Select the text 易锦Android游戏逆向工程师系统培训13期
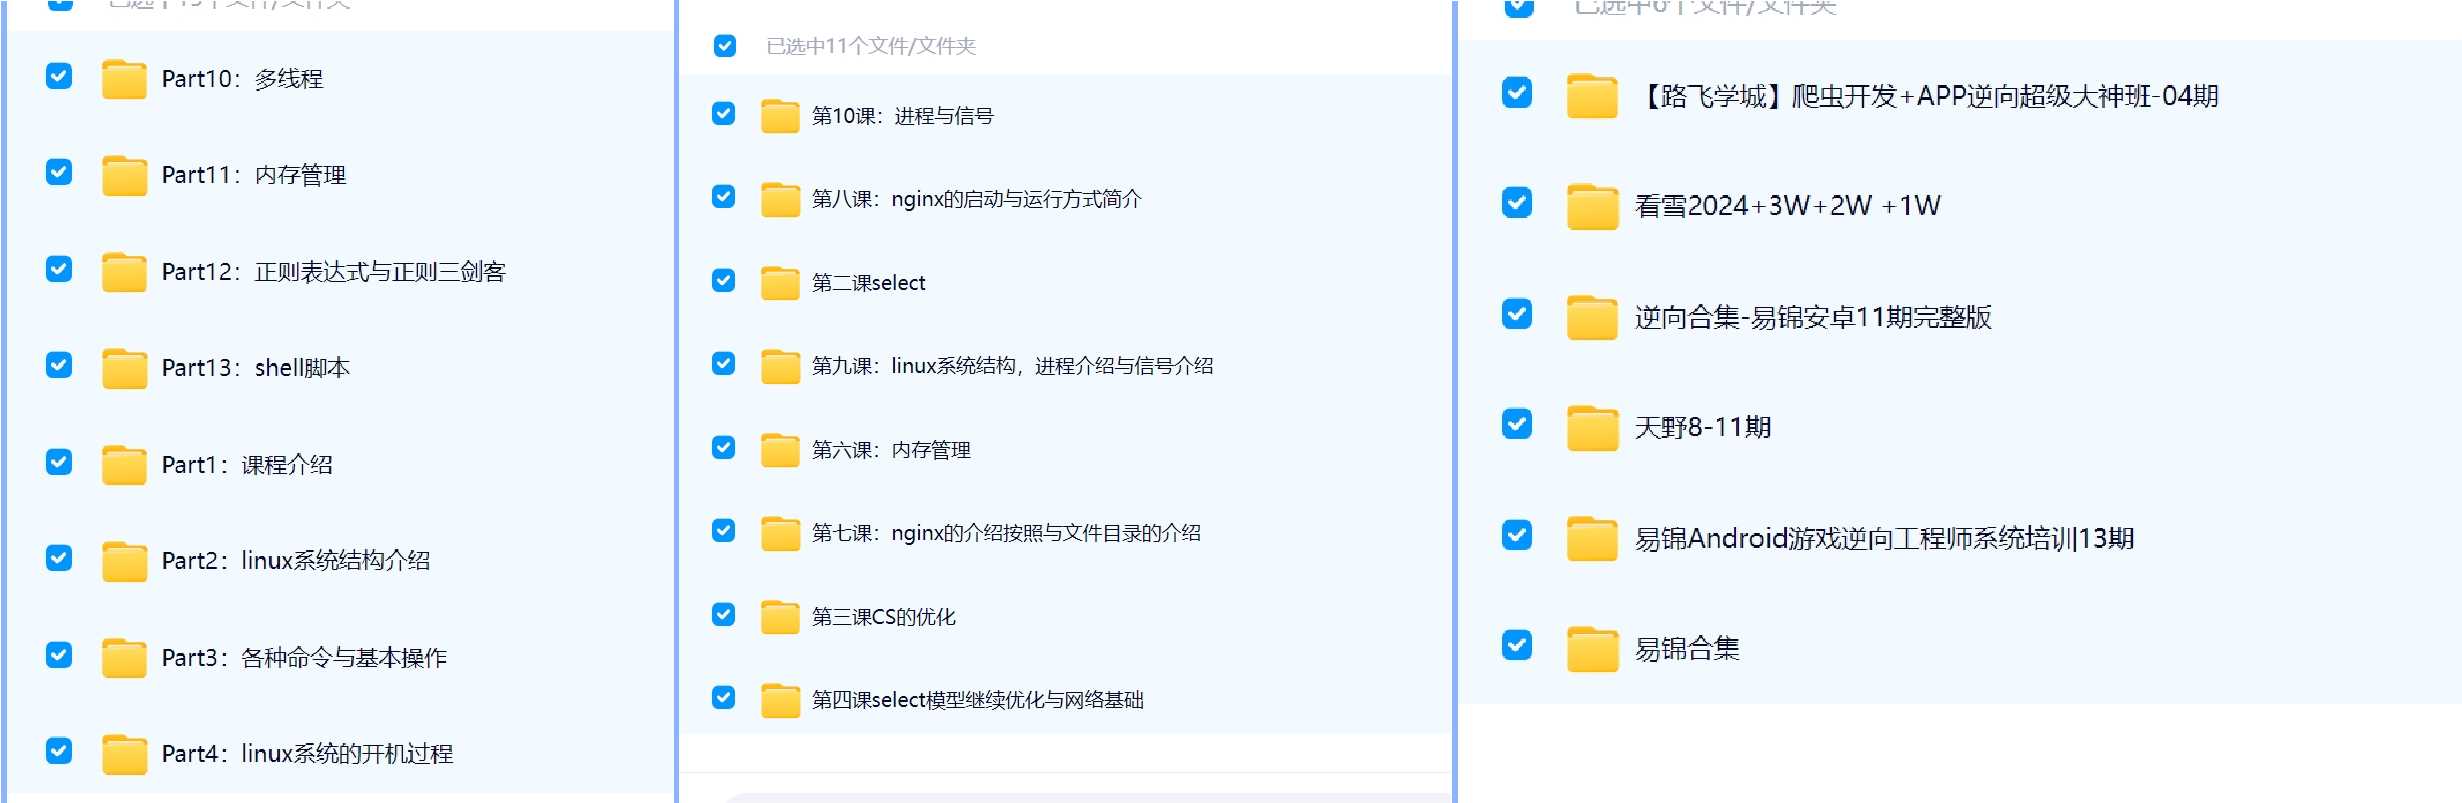This screenshot has width=2462, height=803. 1884,539
